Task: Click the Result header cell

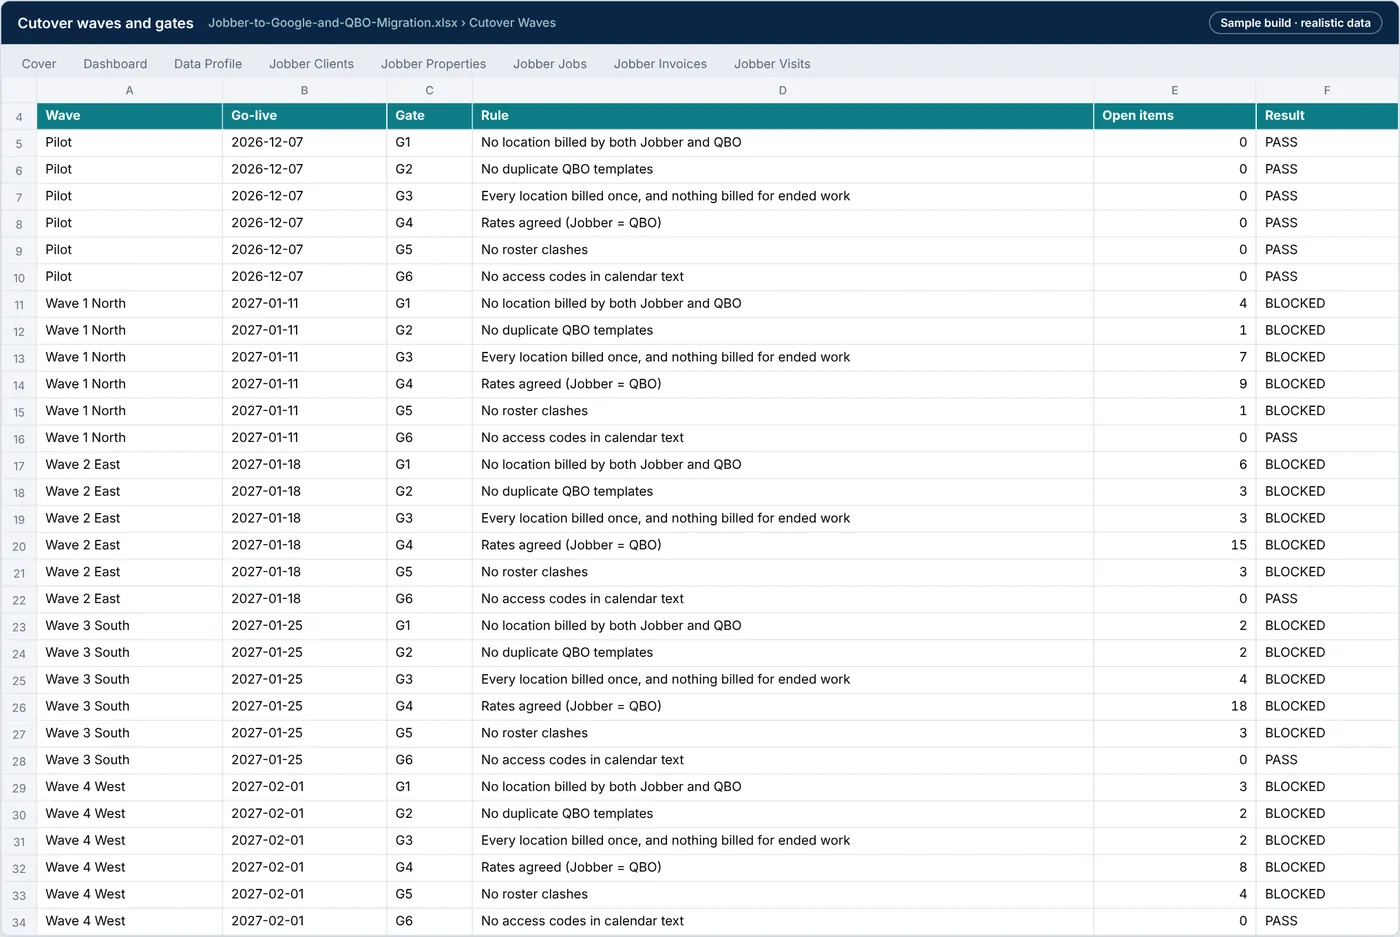Action: tap(1327, 116)
